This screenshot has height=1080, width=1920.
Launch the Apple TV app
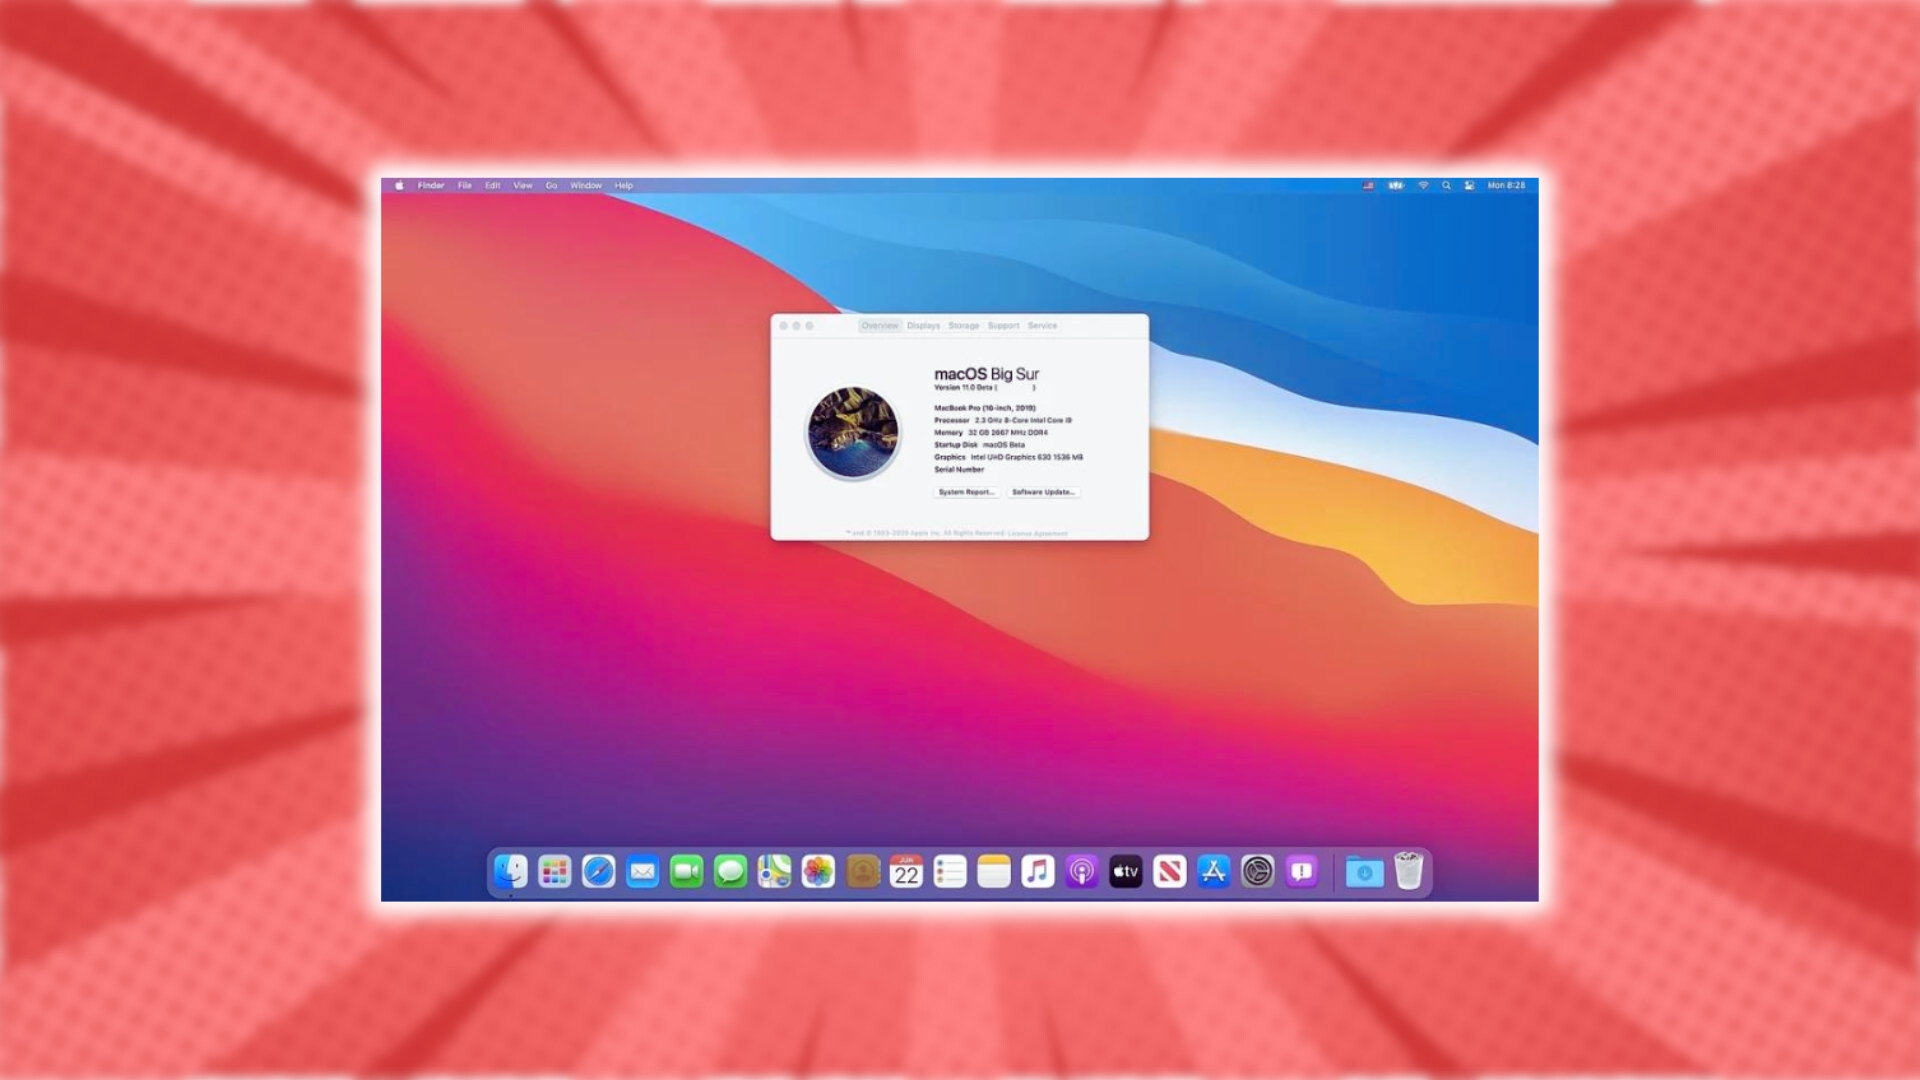(x=1126, y=872)
